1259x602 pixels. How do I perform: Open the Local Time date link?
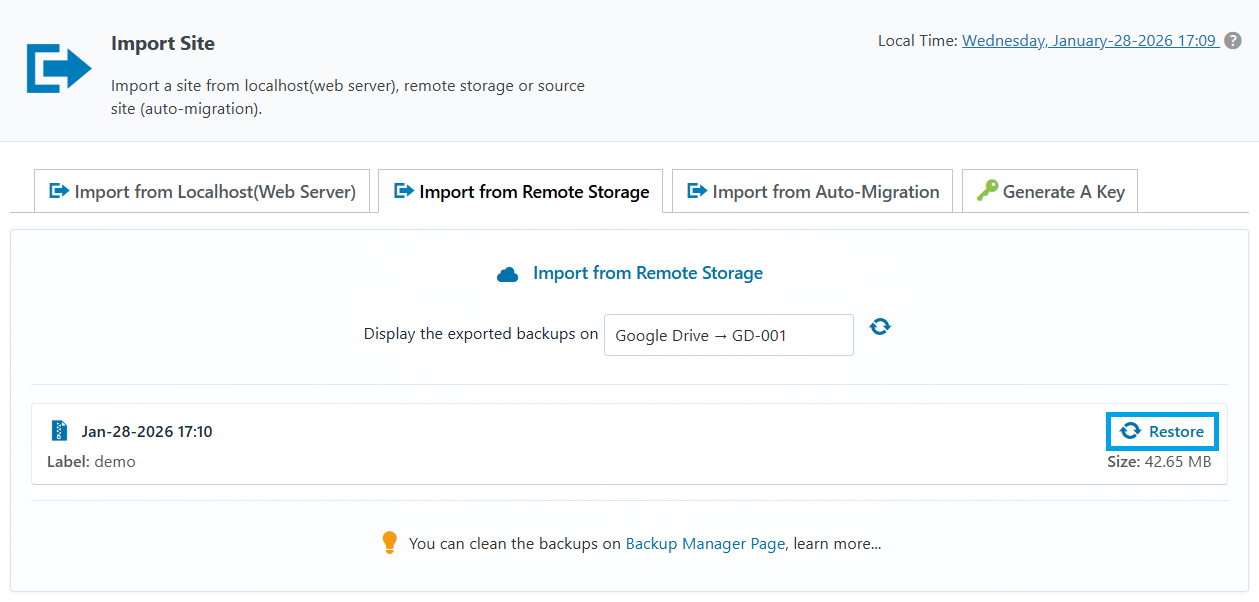(x=1088, y=41)
